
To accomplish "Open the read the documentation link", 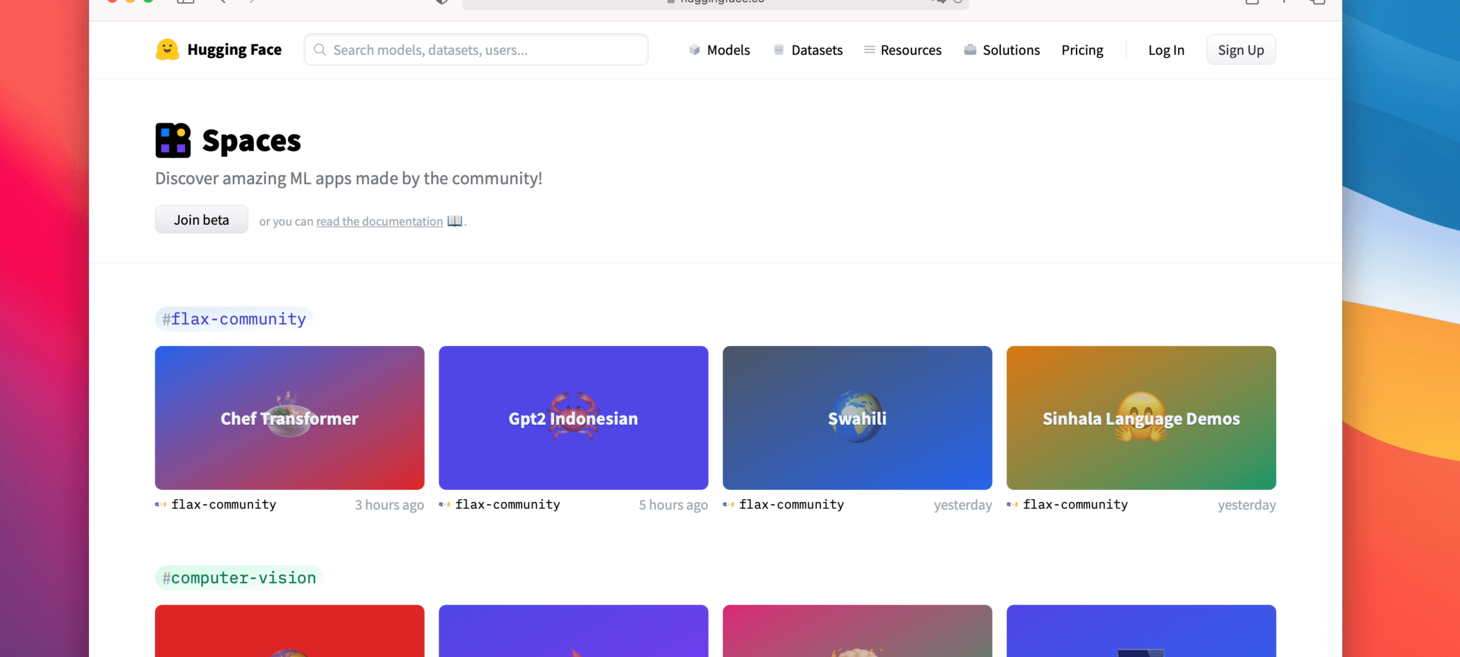I will coord(379,221).
